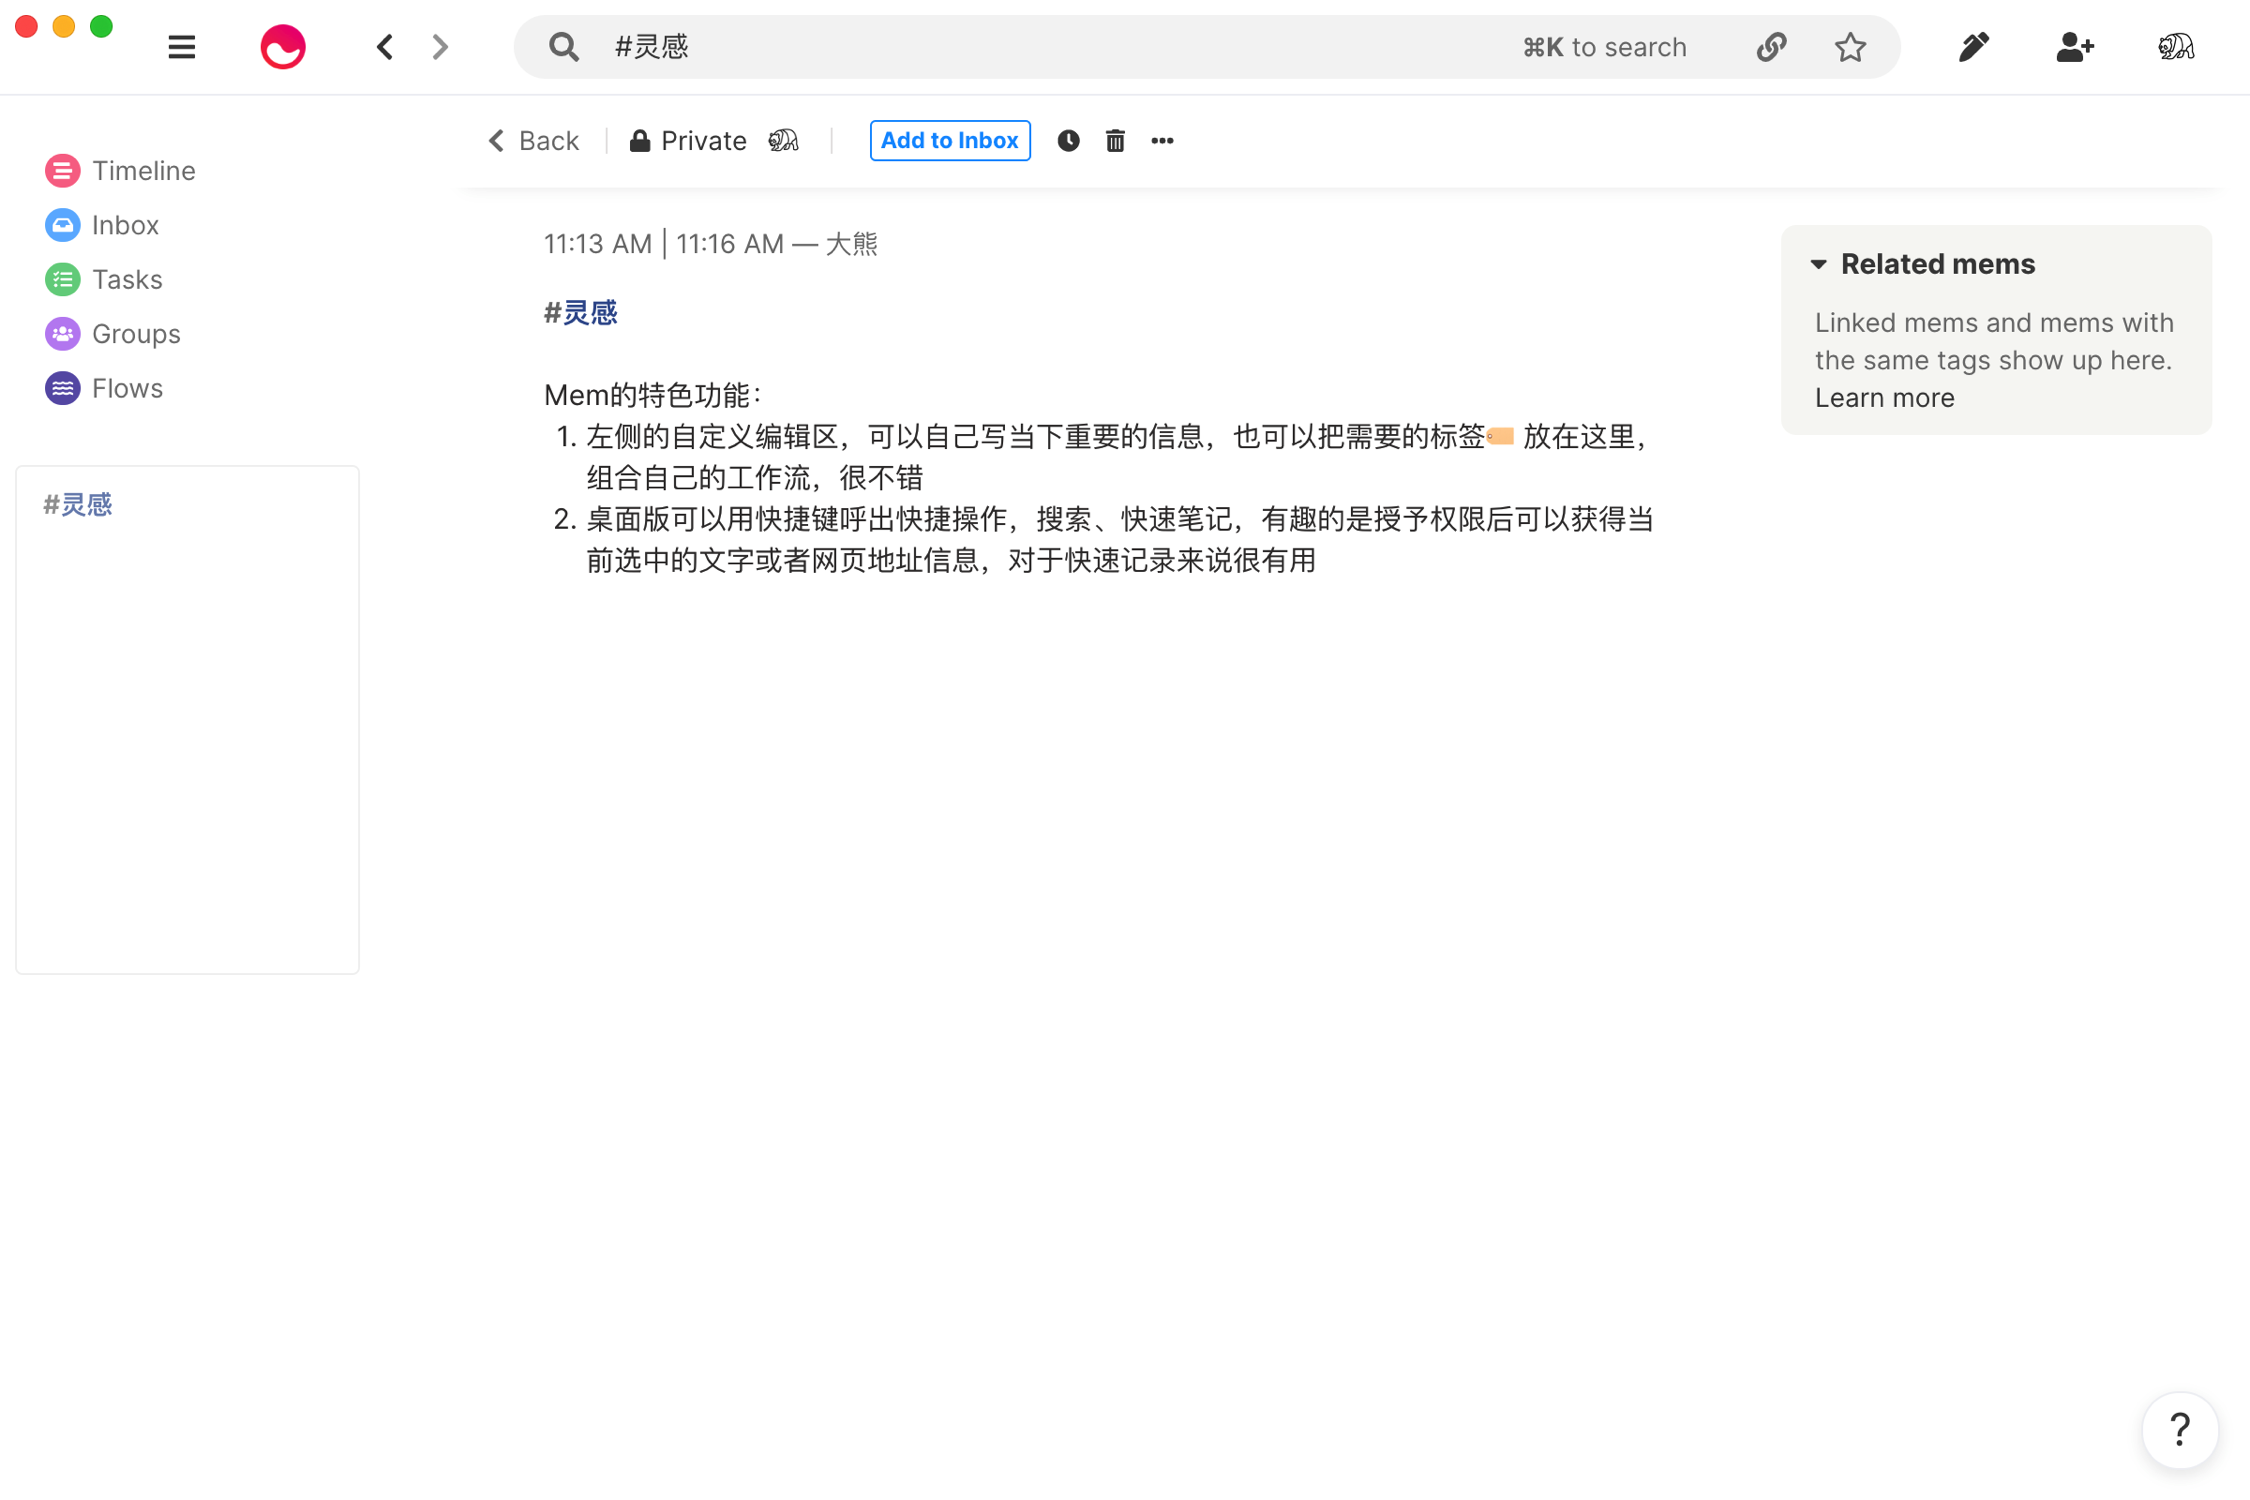The image size is (2250, 1500).
Task: Click the red Mem logo icon
Action: 283,47
